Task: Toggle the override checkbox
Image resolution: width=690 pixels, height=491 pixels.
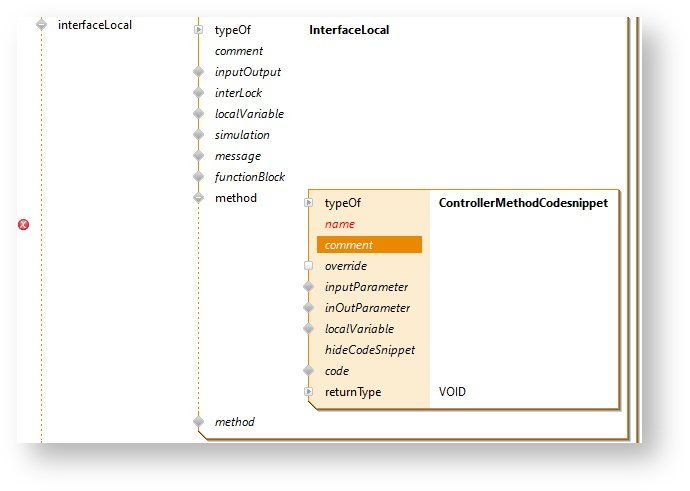Action: [x=309, y=266]
